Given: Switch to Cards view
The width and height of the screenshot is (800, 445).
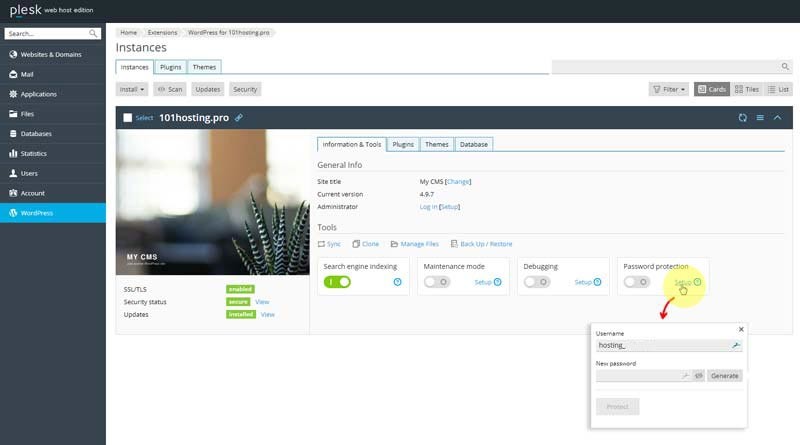Looking at the screenshot, I should [712, 89].
